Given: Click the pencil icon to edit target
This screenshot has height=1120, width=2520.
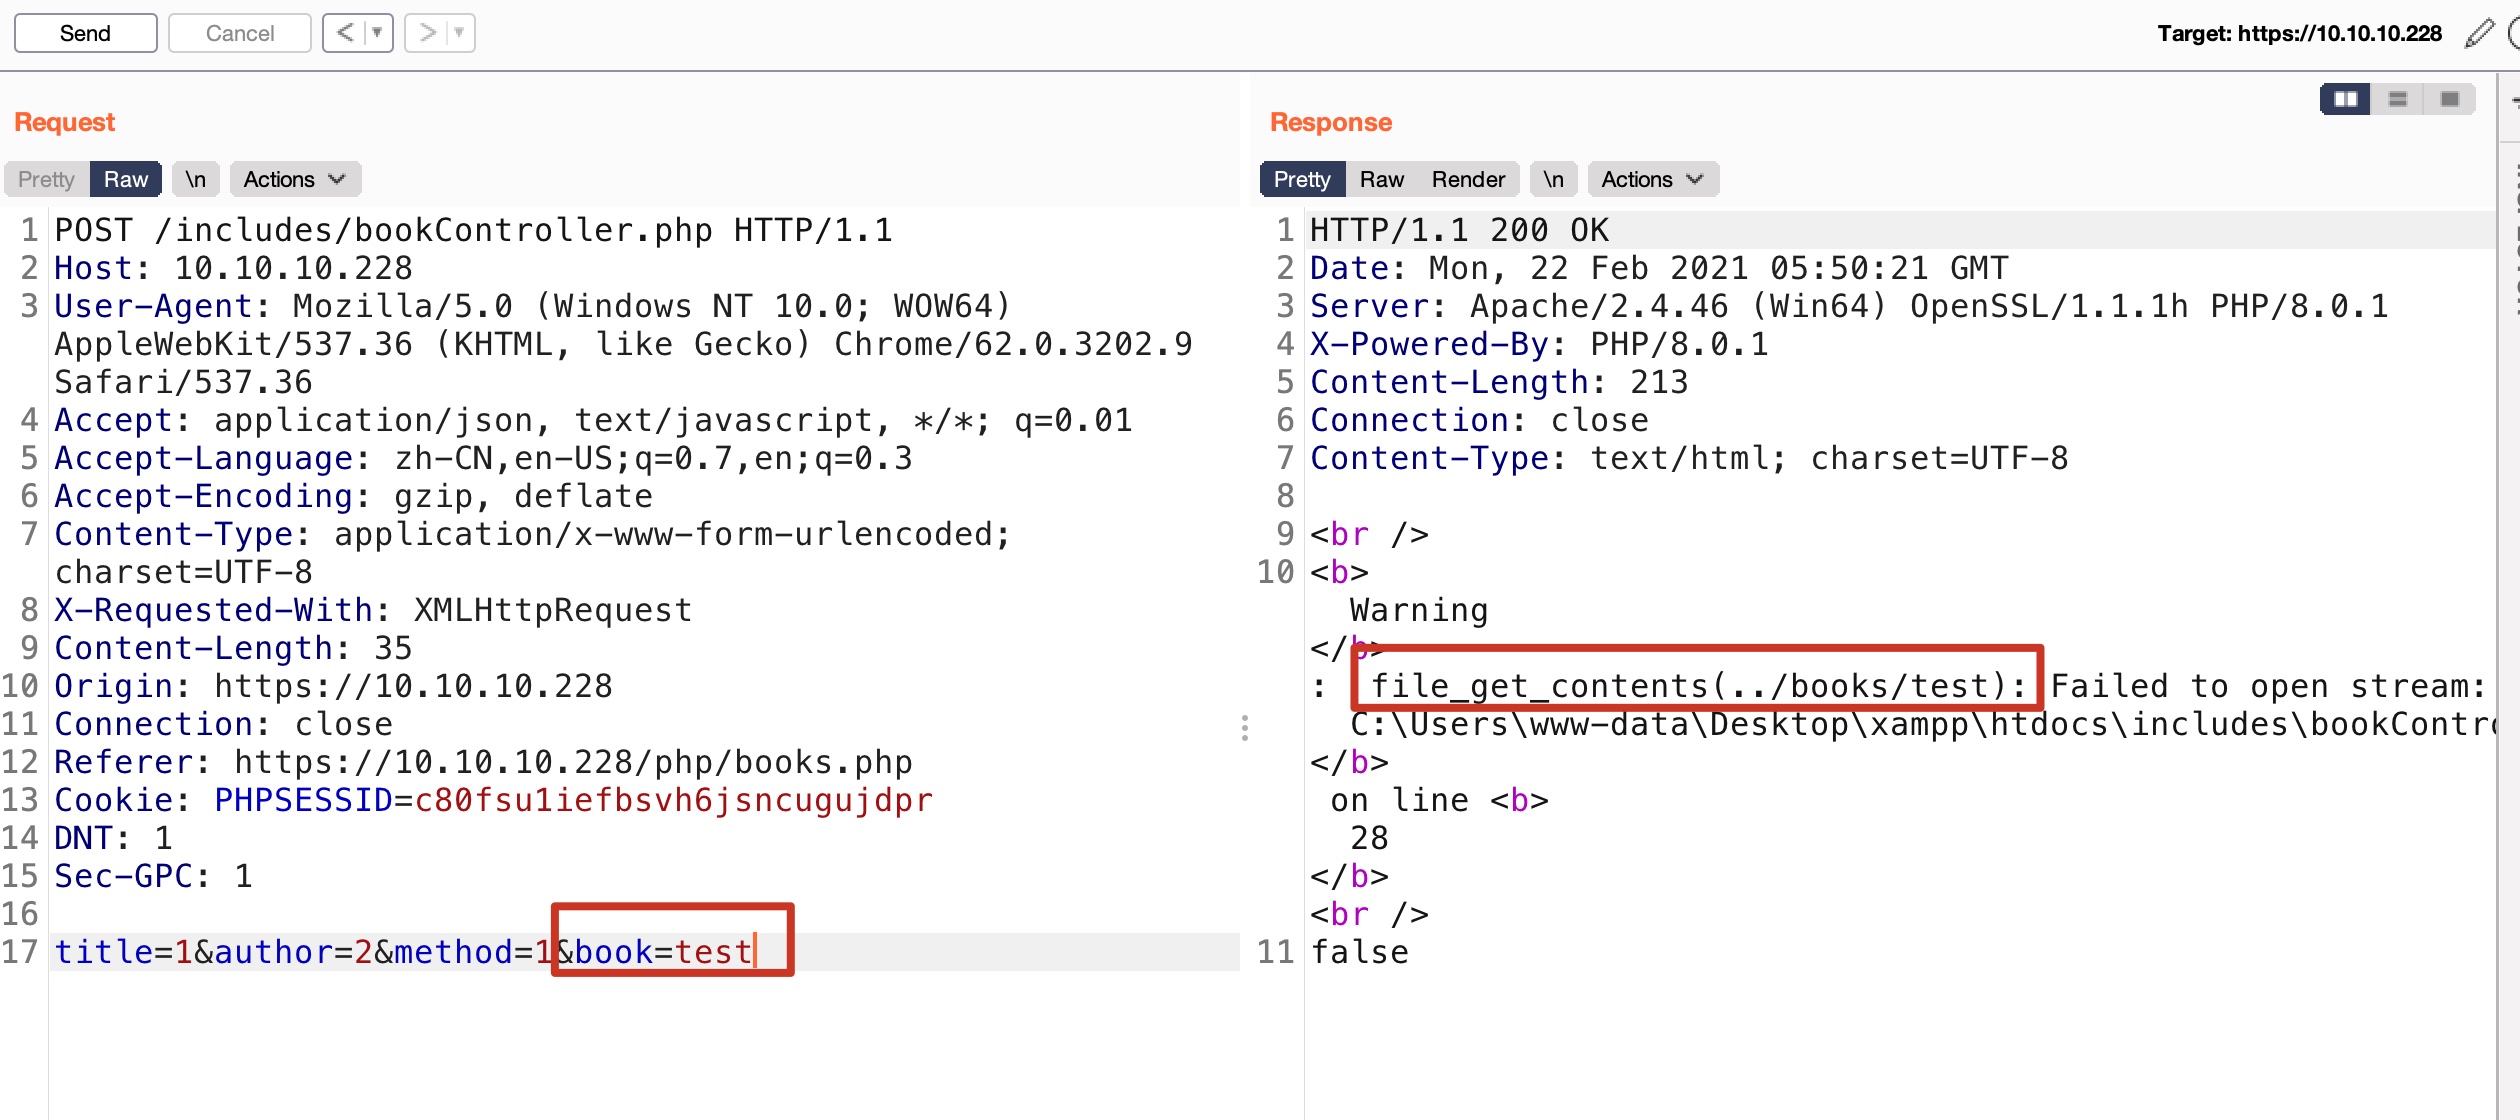Looking at the screenshot, I should point(2480,33).
